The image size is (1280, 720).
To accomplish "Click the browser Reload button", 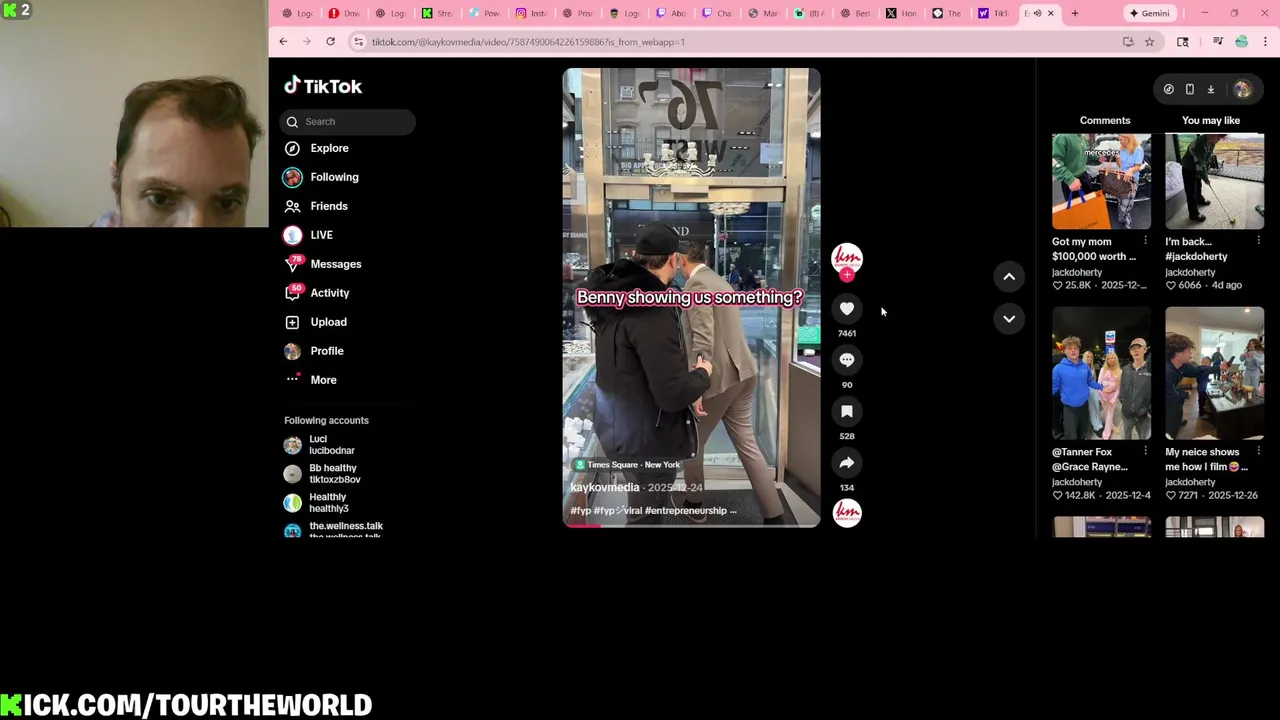I will (x=330, y=42).
